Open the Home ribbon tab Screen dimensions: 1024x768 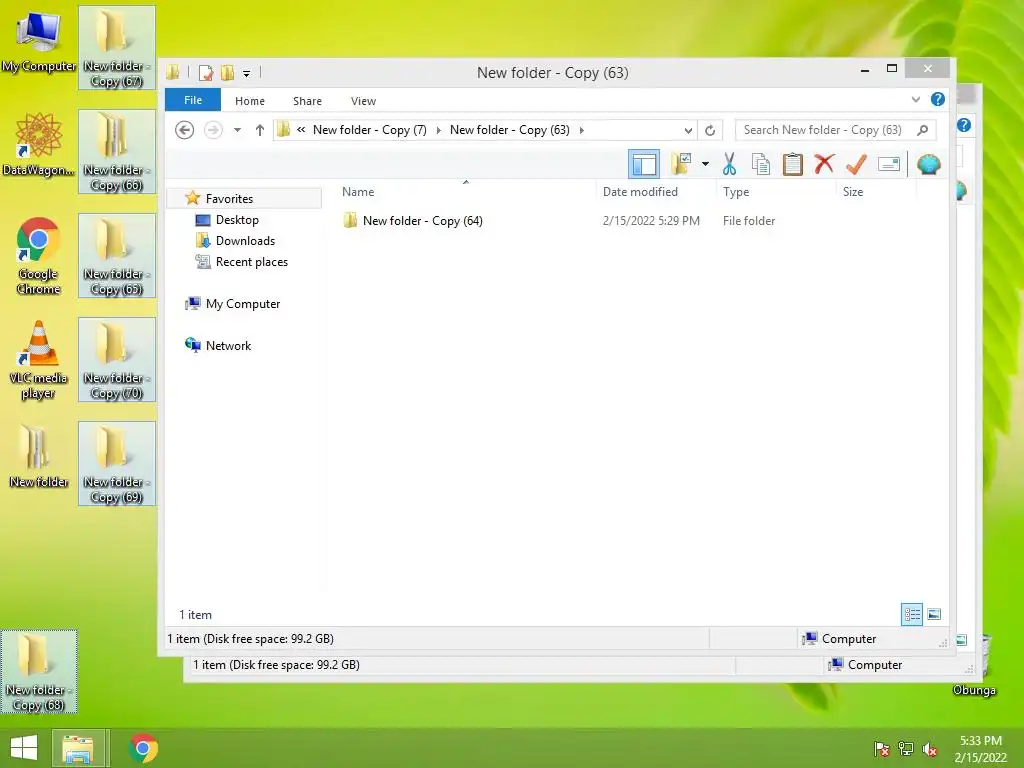click(249, 101)
